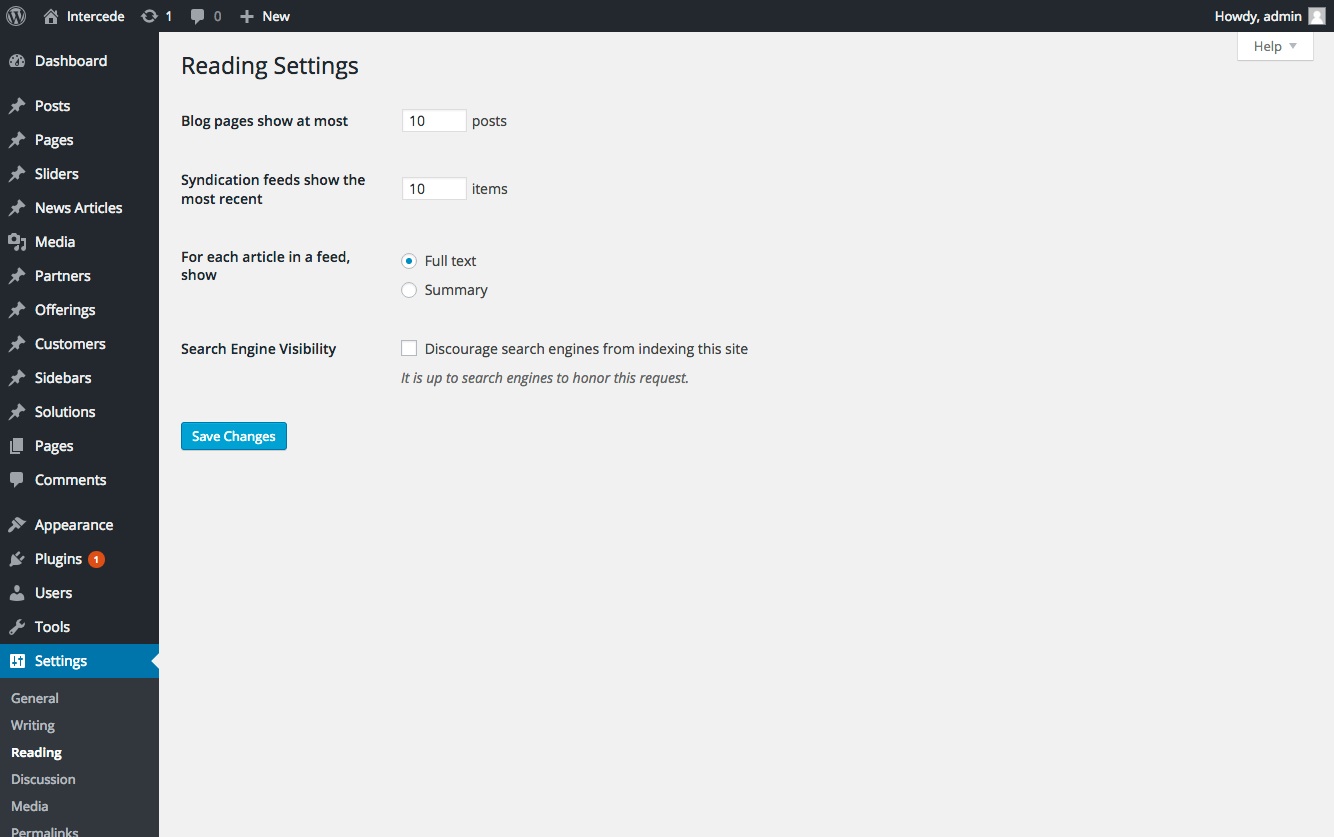Click the pin icon next to News Articles
Screen dimensions: 1334x837
coord(17,208)
